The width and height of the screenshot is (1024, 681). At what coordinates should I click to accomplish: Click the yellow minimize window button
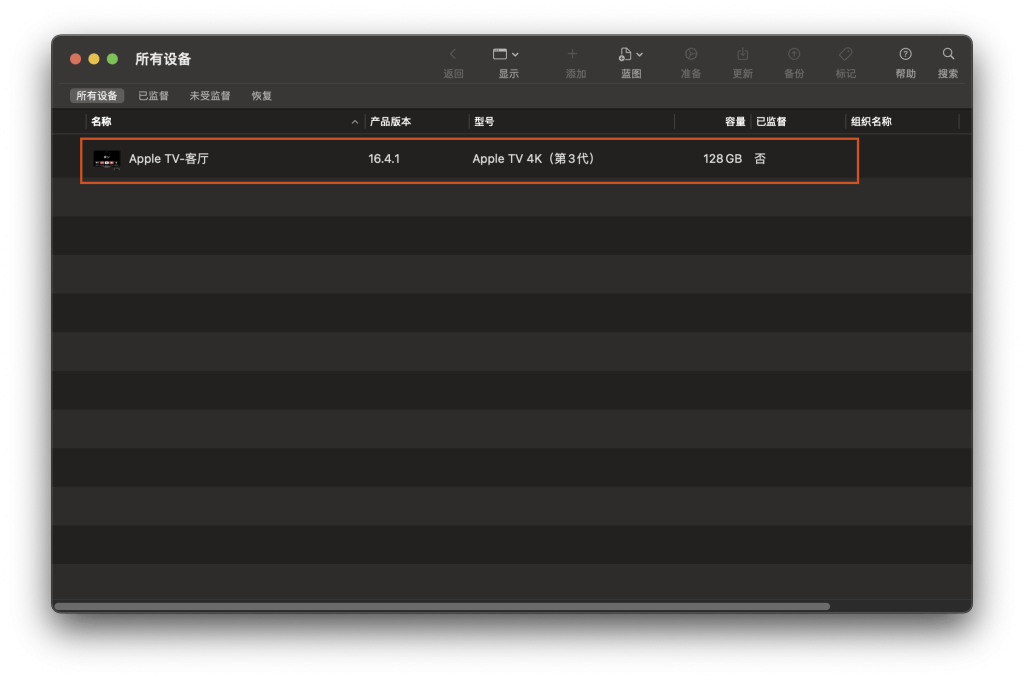pyautogui.click(x=94, y=59)
